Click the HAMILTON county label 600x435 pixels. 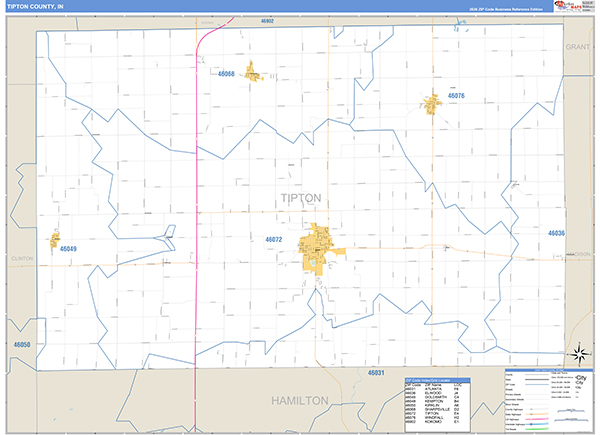(x=300, y=401)
